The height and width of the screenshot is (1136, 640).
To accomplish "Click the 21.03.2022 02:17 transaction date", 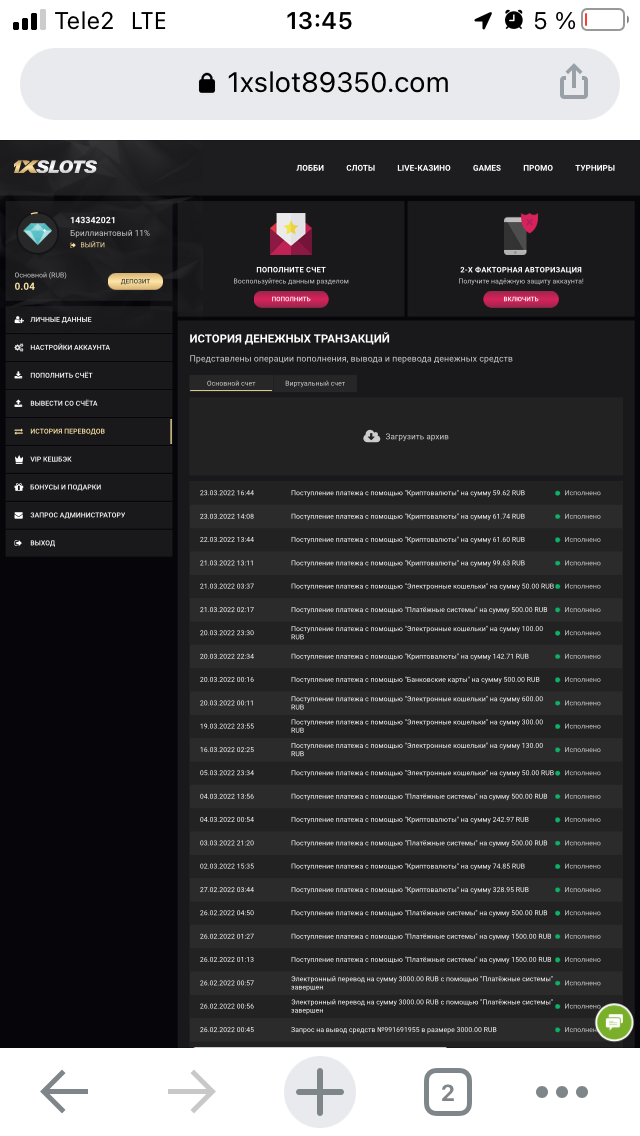I will [x=227, y=609].
